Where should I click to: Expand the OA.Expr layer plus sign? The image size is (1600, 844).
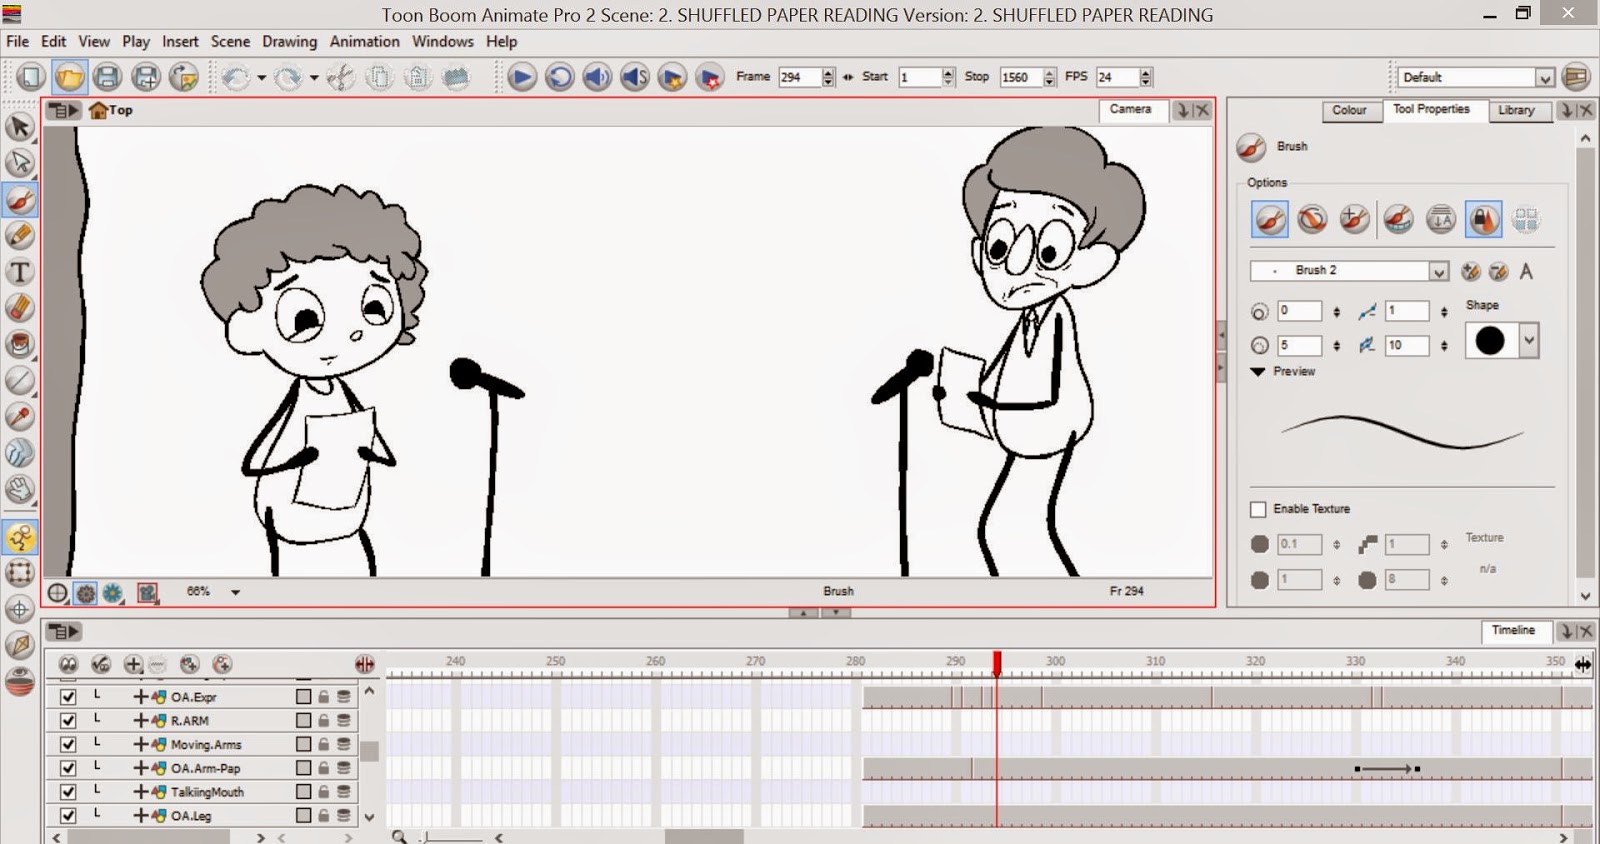click(140, 697)
